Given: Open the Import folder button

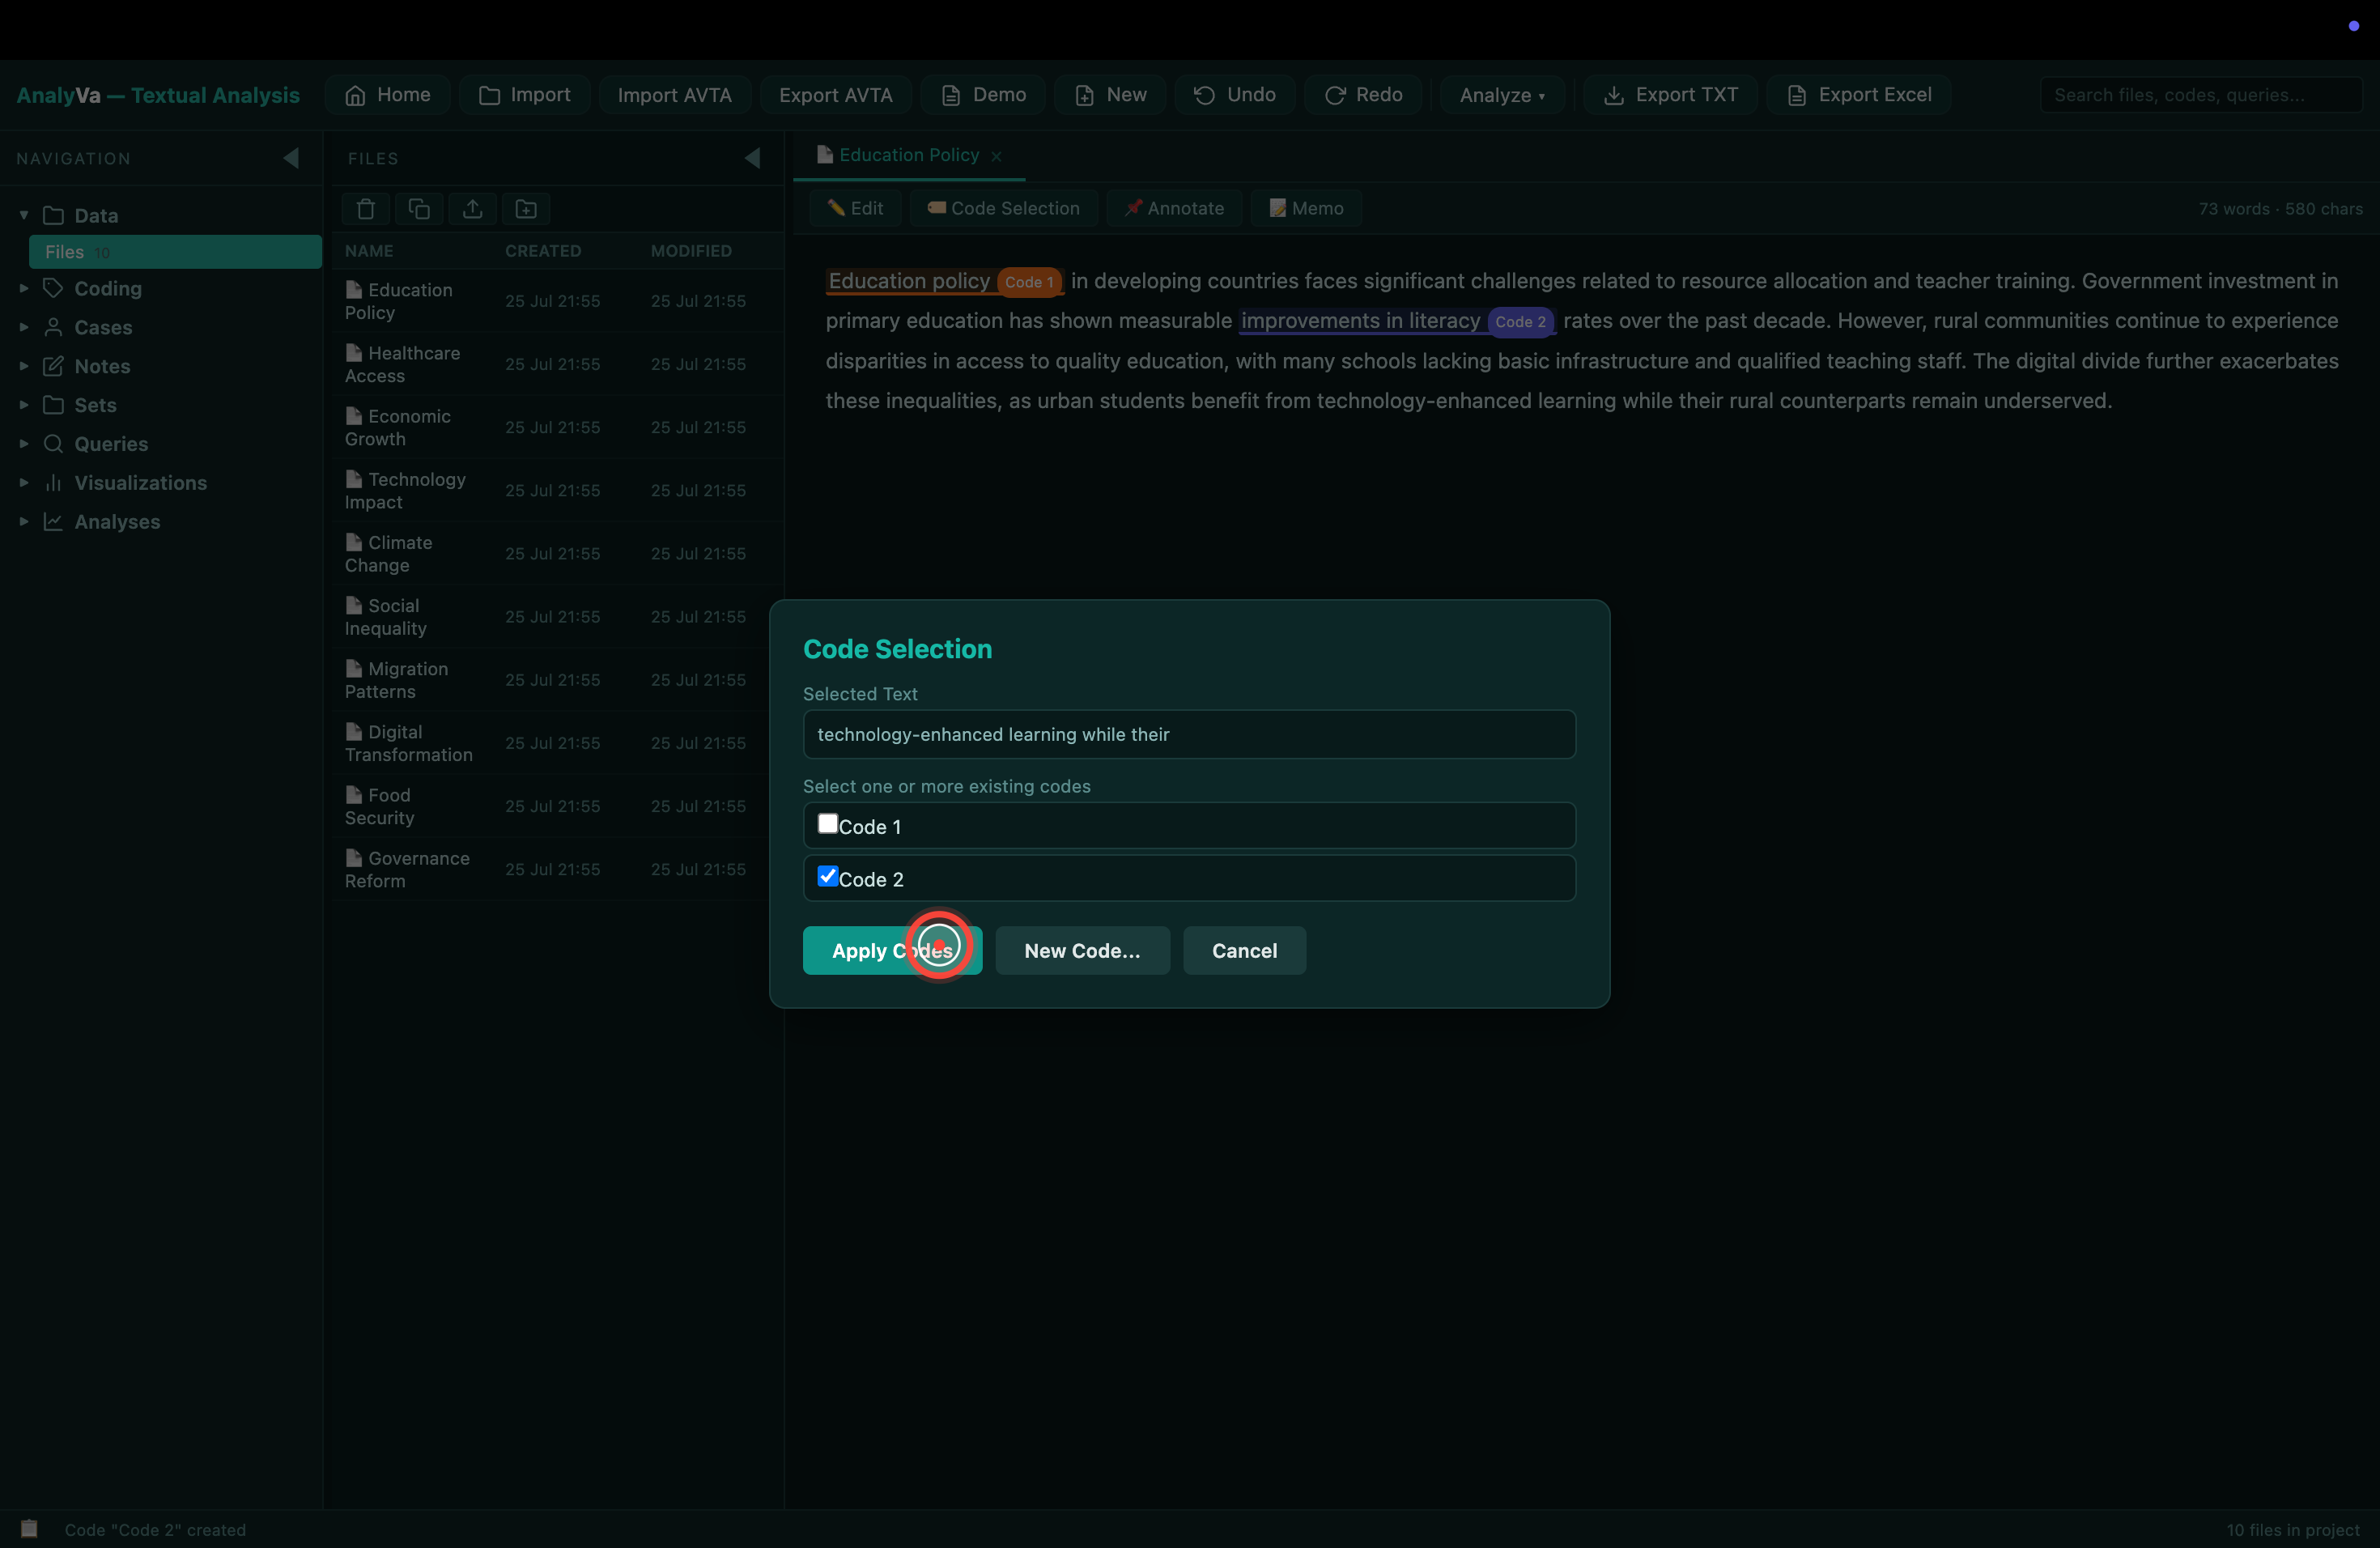Looking at the screenshot, I should (524, 95).
